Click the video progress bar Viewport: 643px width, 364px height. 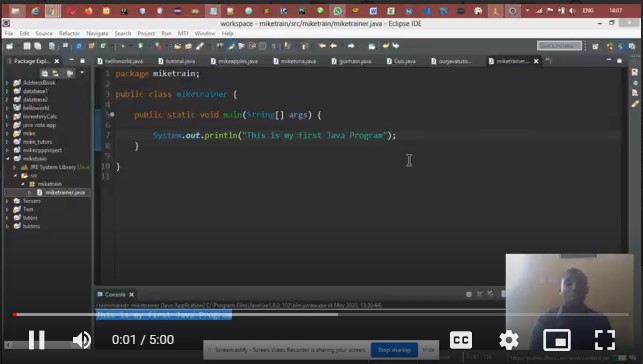[321, 315]
